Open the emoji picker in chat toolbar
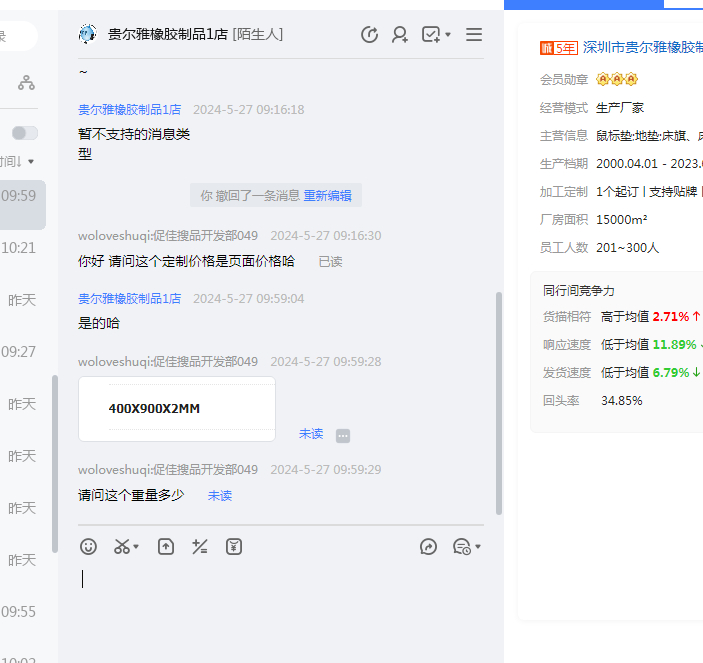The width and height of the screenshot is (703, 663). (89, 547)
